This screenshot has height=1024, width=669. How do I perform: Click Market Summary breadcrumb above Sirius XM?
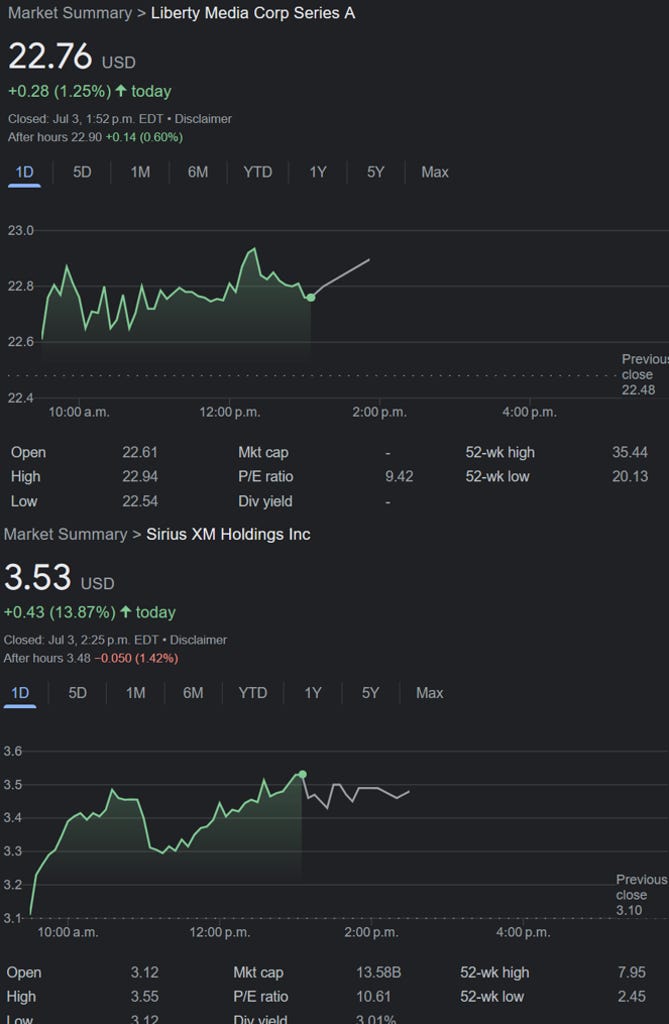(x=65, y=534)
